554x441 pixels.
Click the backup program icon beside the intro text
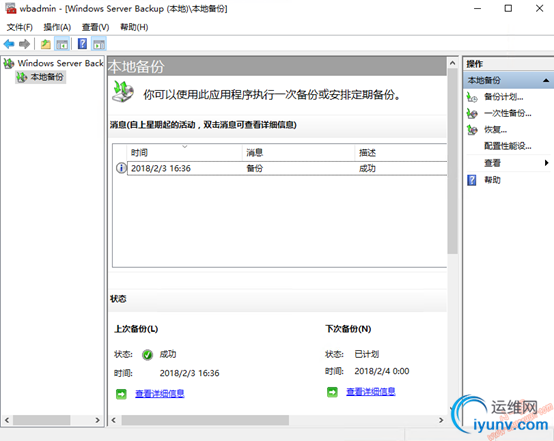click(123, 91)
